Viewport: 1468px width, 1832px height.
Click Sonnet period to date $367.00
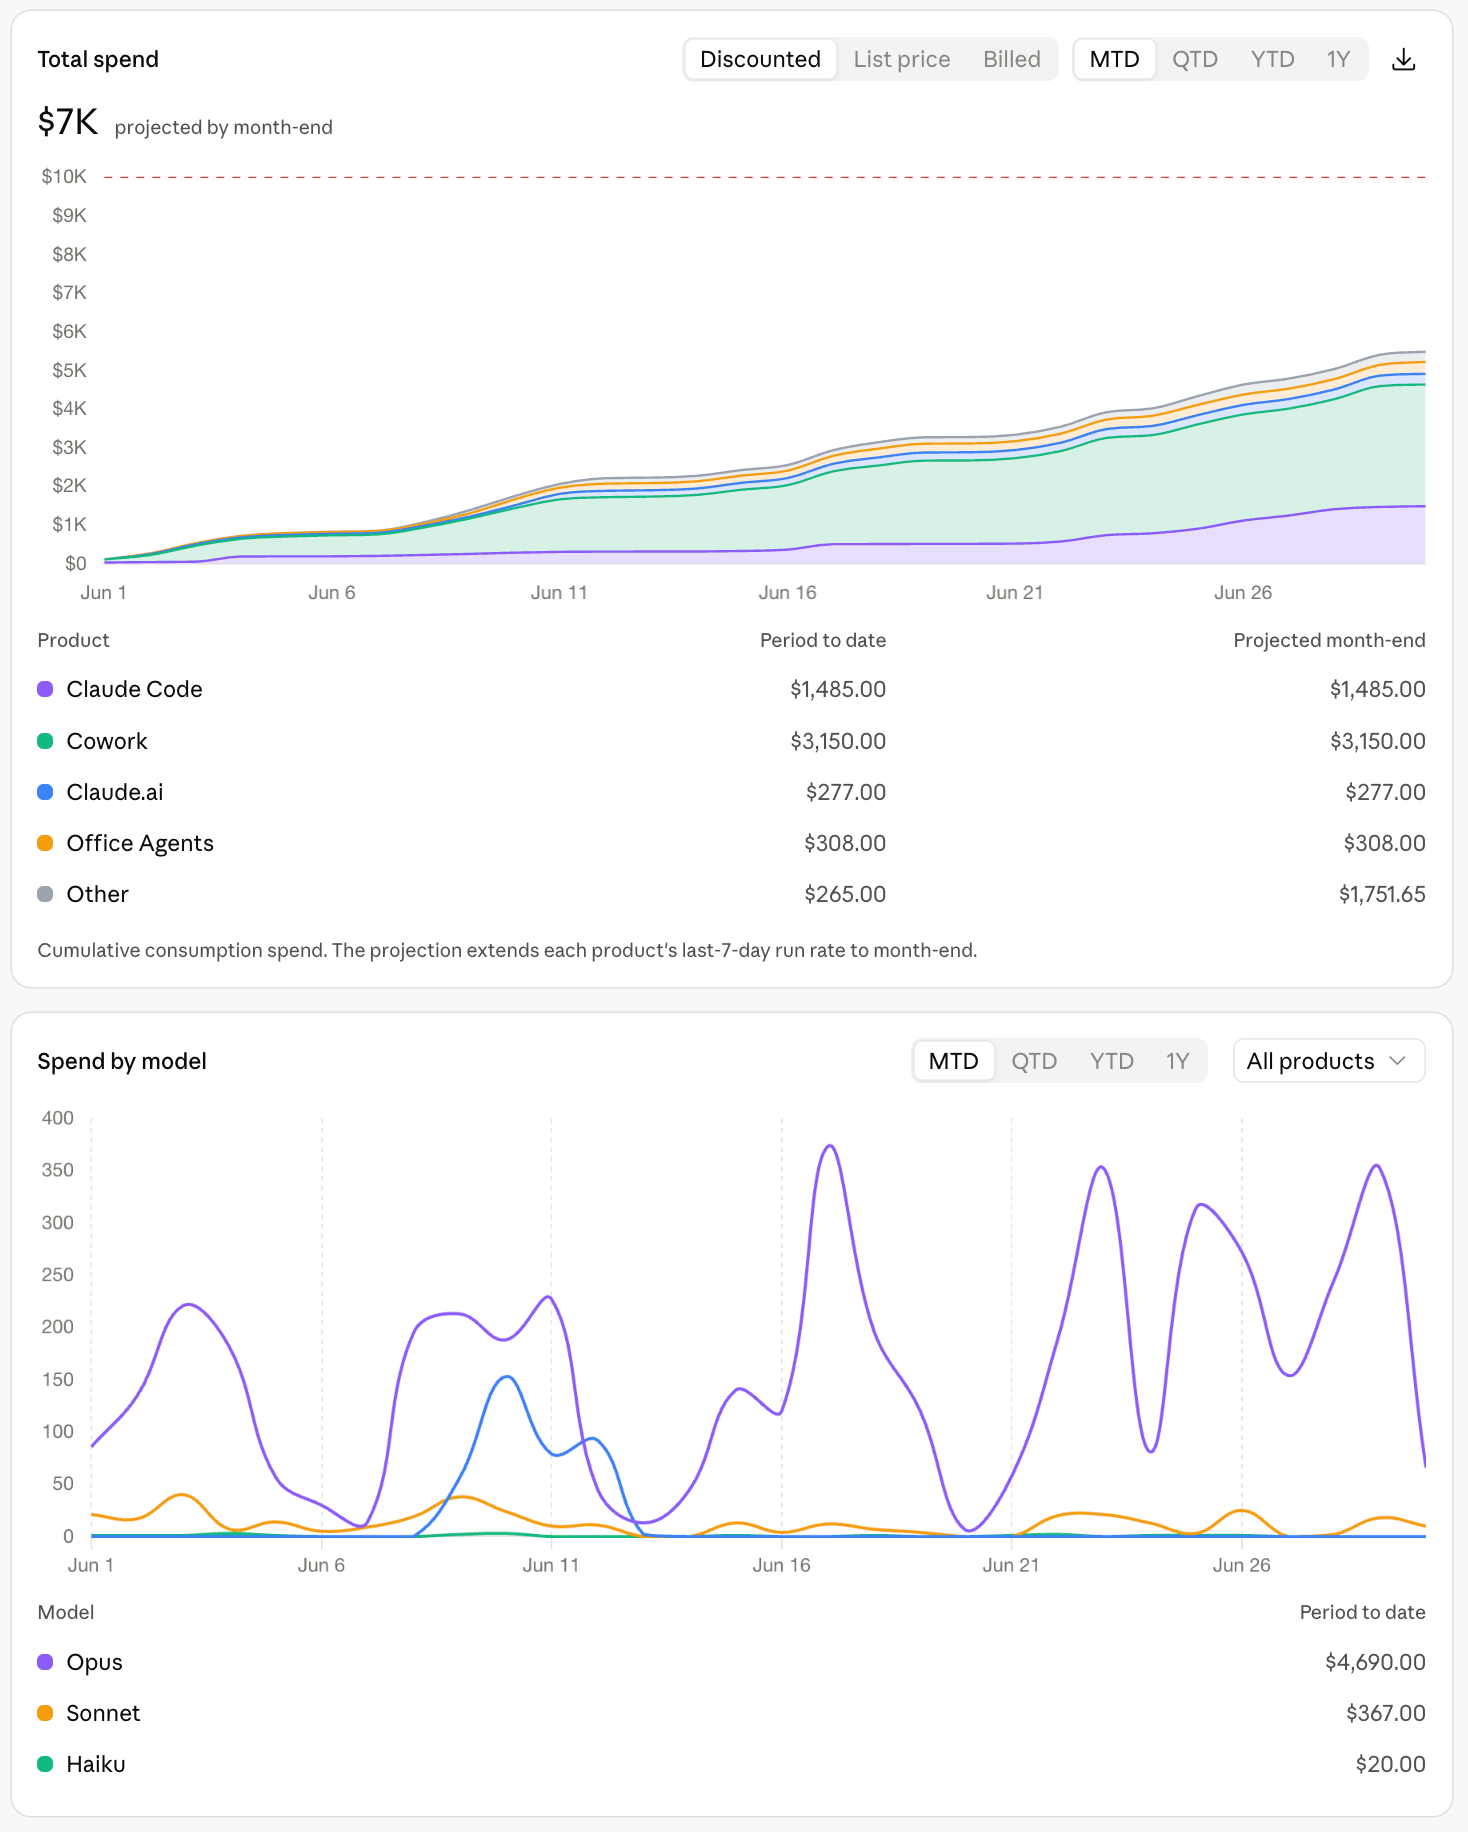point(1386,1713)
